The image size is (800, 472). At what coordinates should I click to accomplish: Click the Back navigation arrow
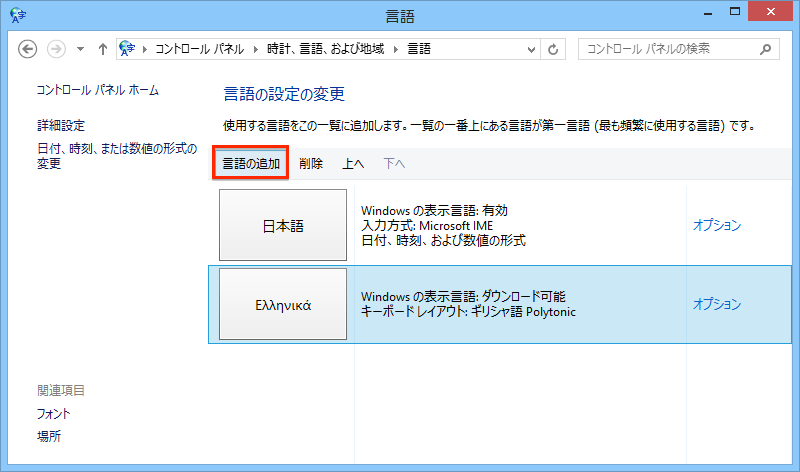(27, 49)
